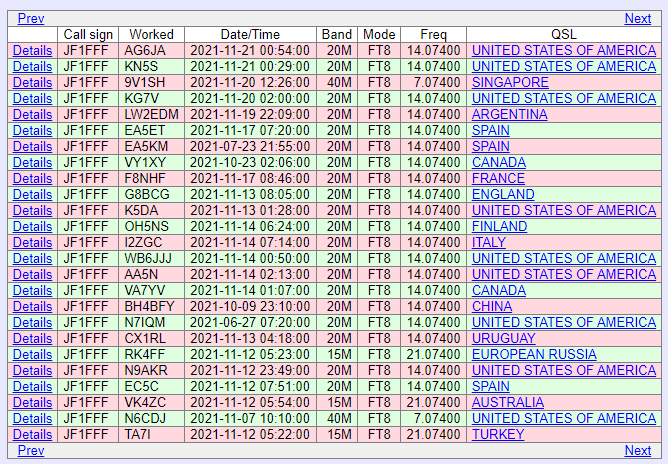Follow the ENGLAND QSL link
This screenshot has height=464, width=668.
503,194
